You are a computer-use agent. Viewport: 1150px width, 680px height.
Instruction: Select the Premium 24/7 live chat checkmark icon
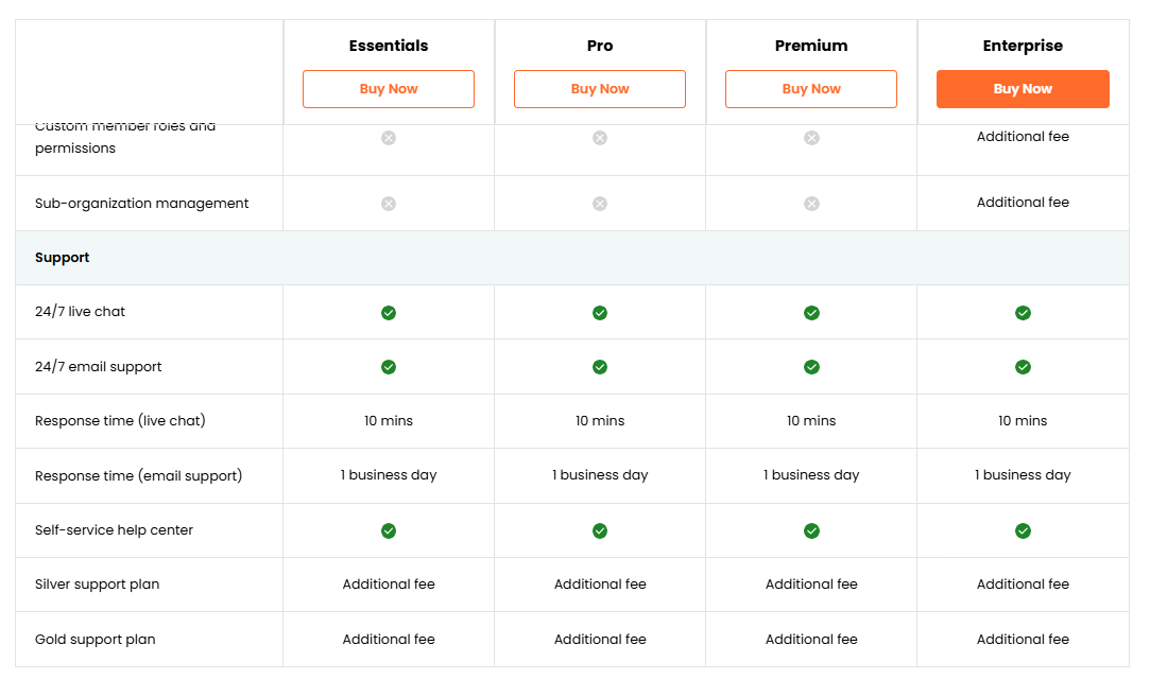coord(811,312)
